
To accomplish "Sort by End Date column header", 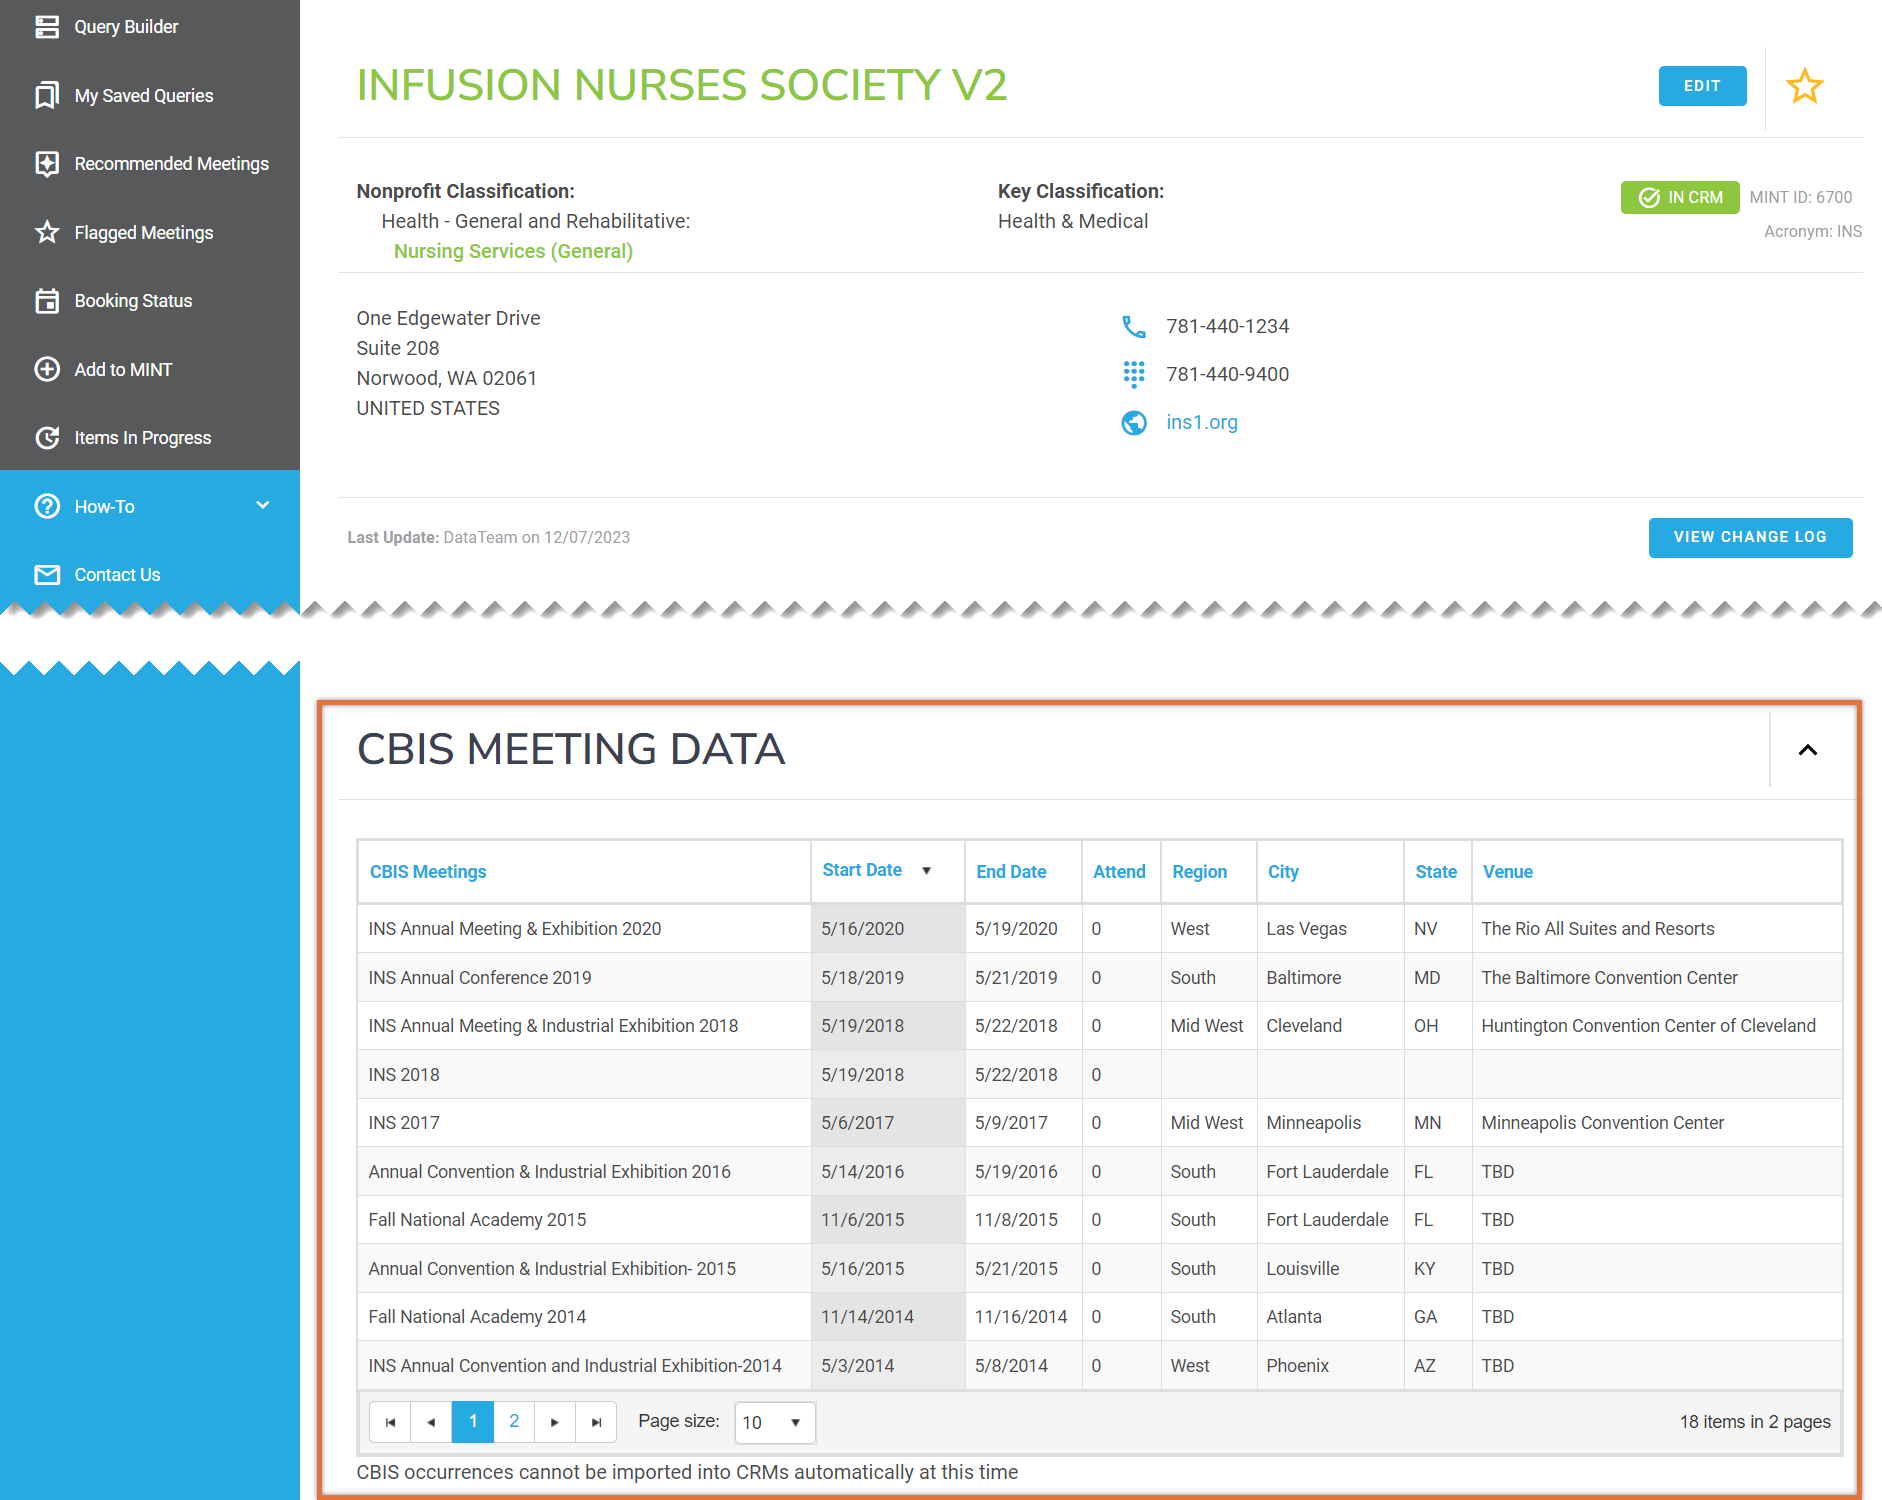I will (x=1011, y=872).
